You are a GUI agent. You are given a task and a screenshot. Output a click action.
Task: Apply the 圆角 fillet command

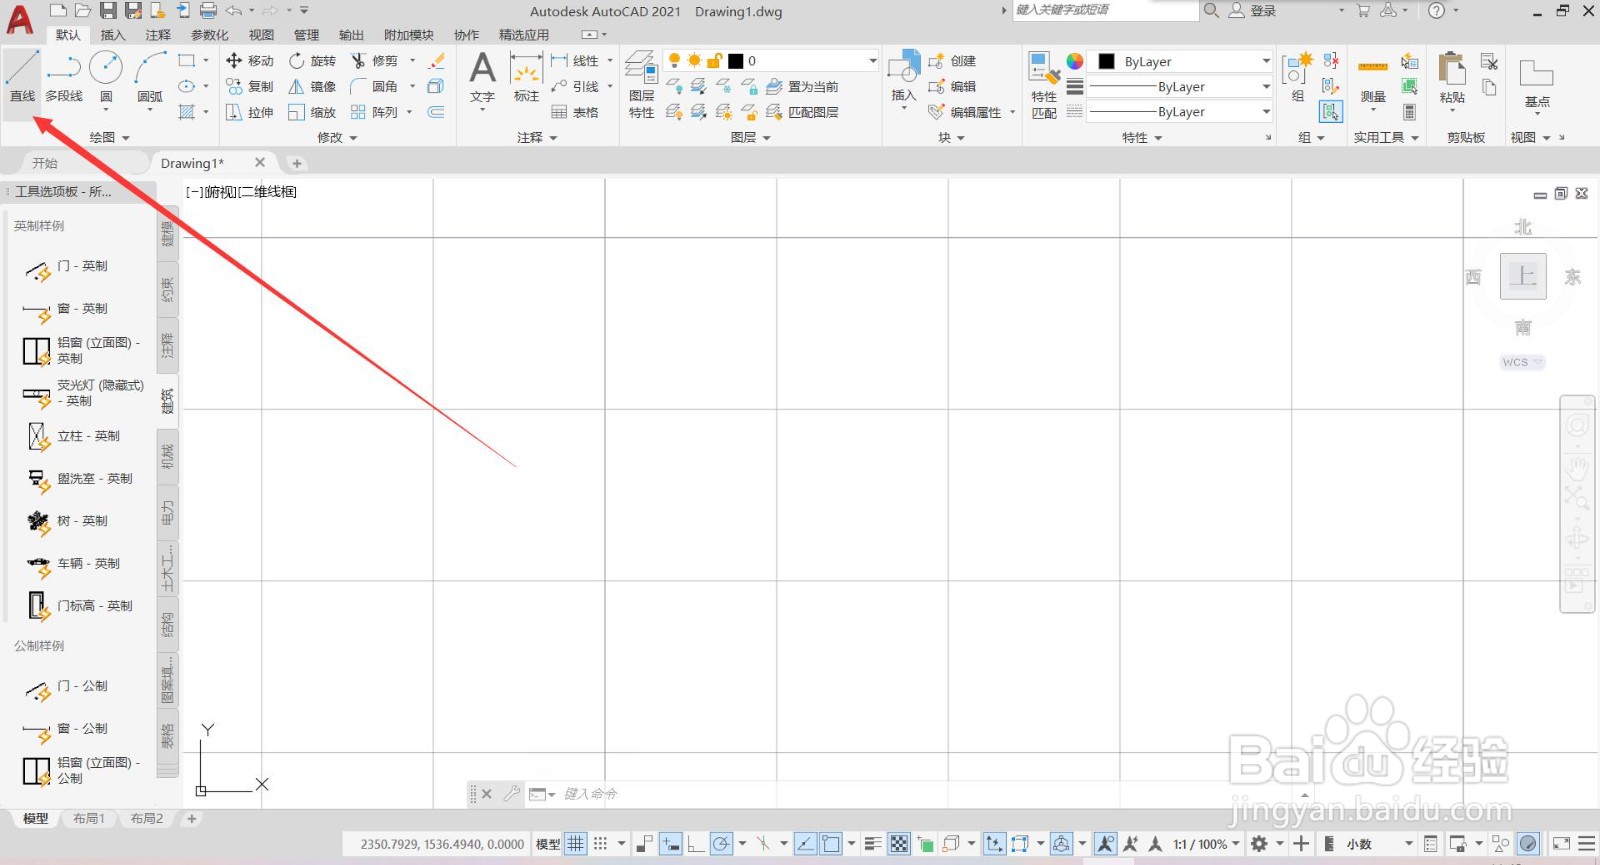click(x=374, y=87)
